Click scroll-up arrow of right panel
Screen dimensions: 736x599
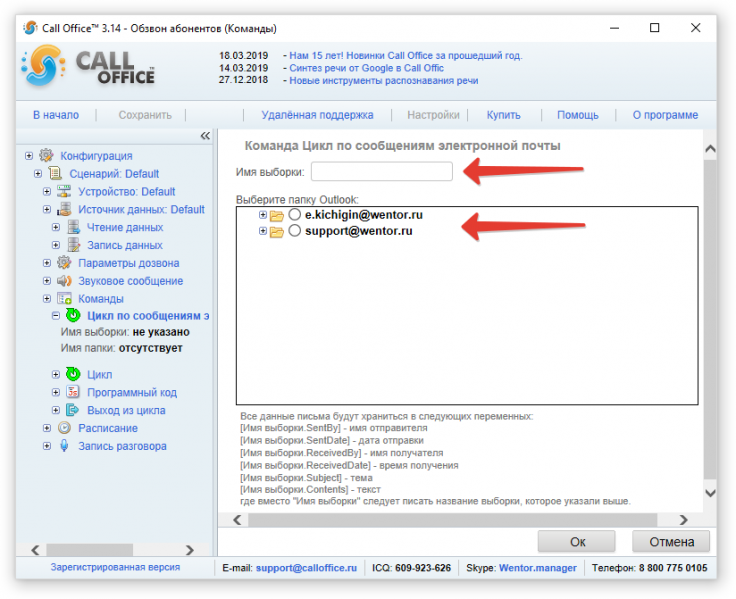[710, 149]
